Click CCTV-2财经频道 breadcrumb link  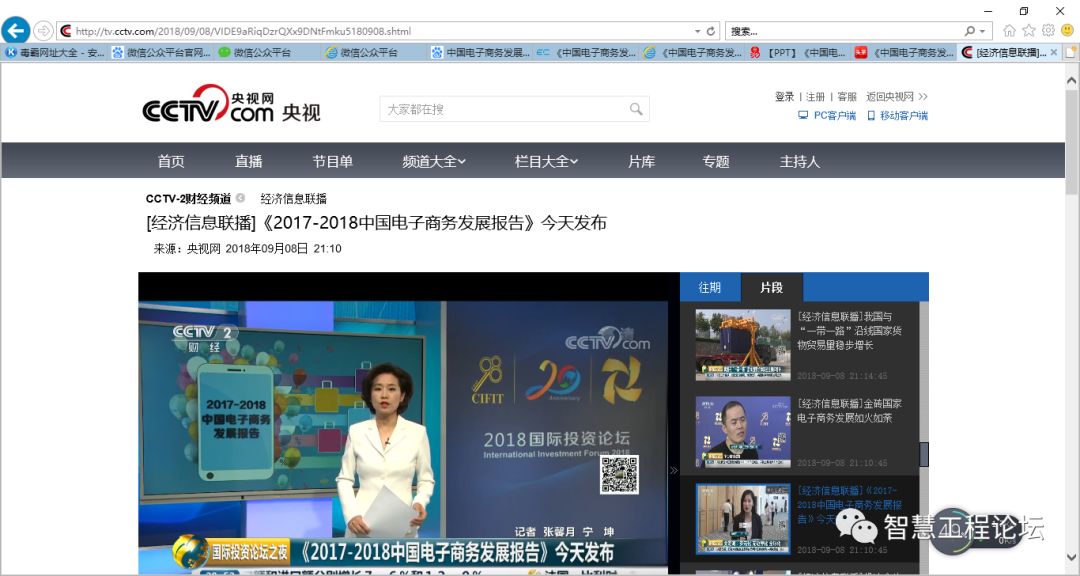click(x=188, y=198)
